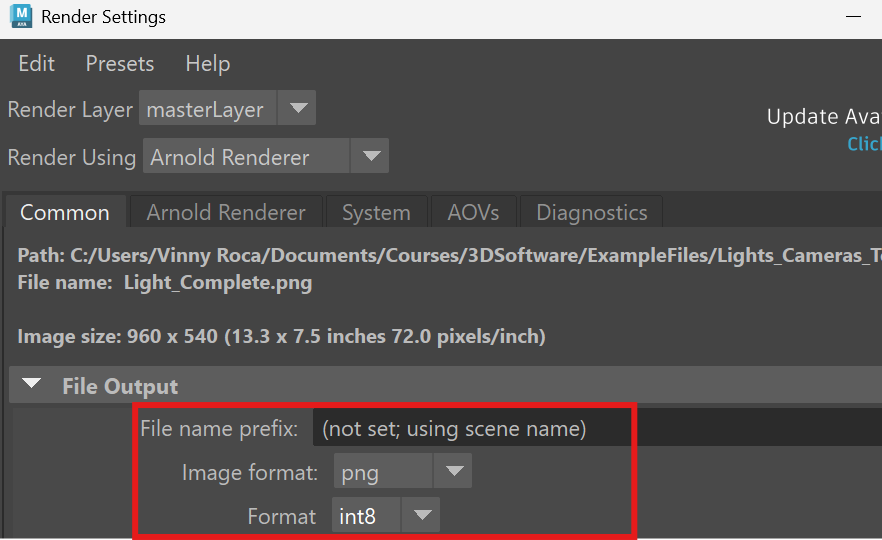Select the Diagnostics tab

tap(591, 213)
